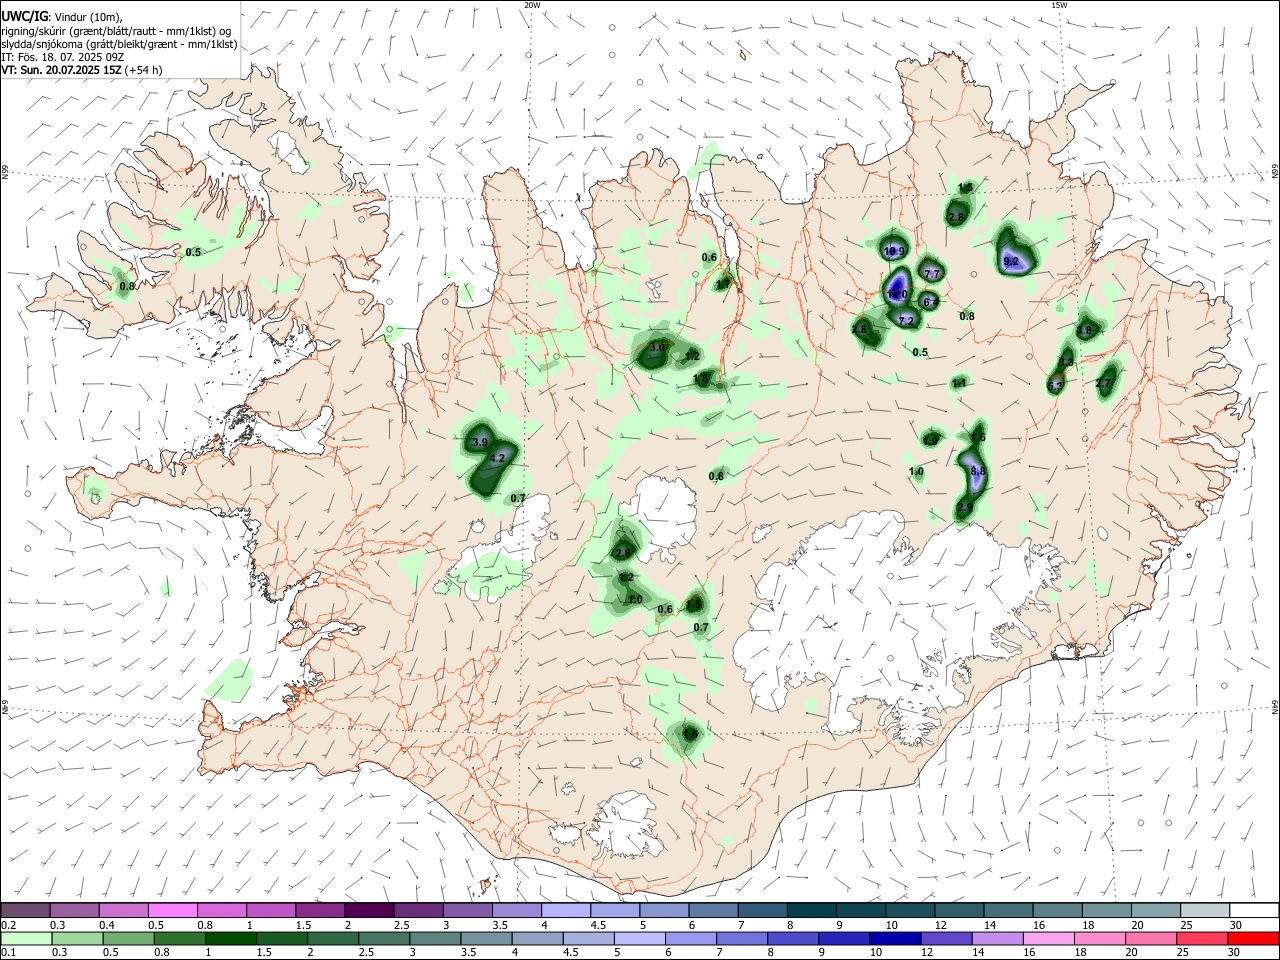
Task: Click the 15W longitude label
Action: click(x=1059, y=5)
